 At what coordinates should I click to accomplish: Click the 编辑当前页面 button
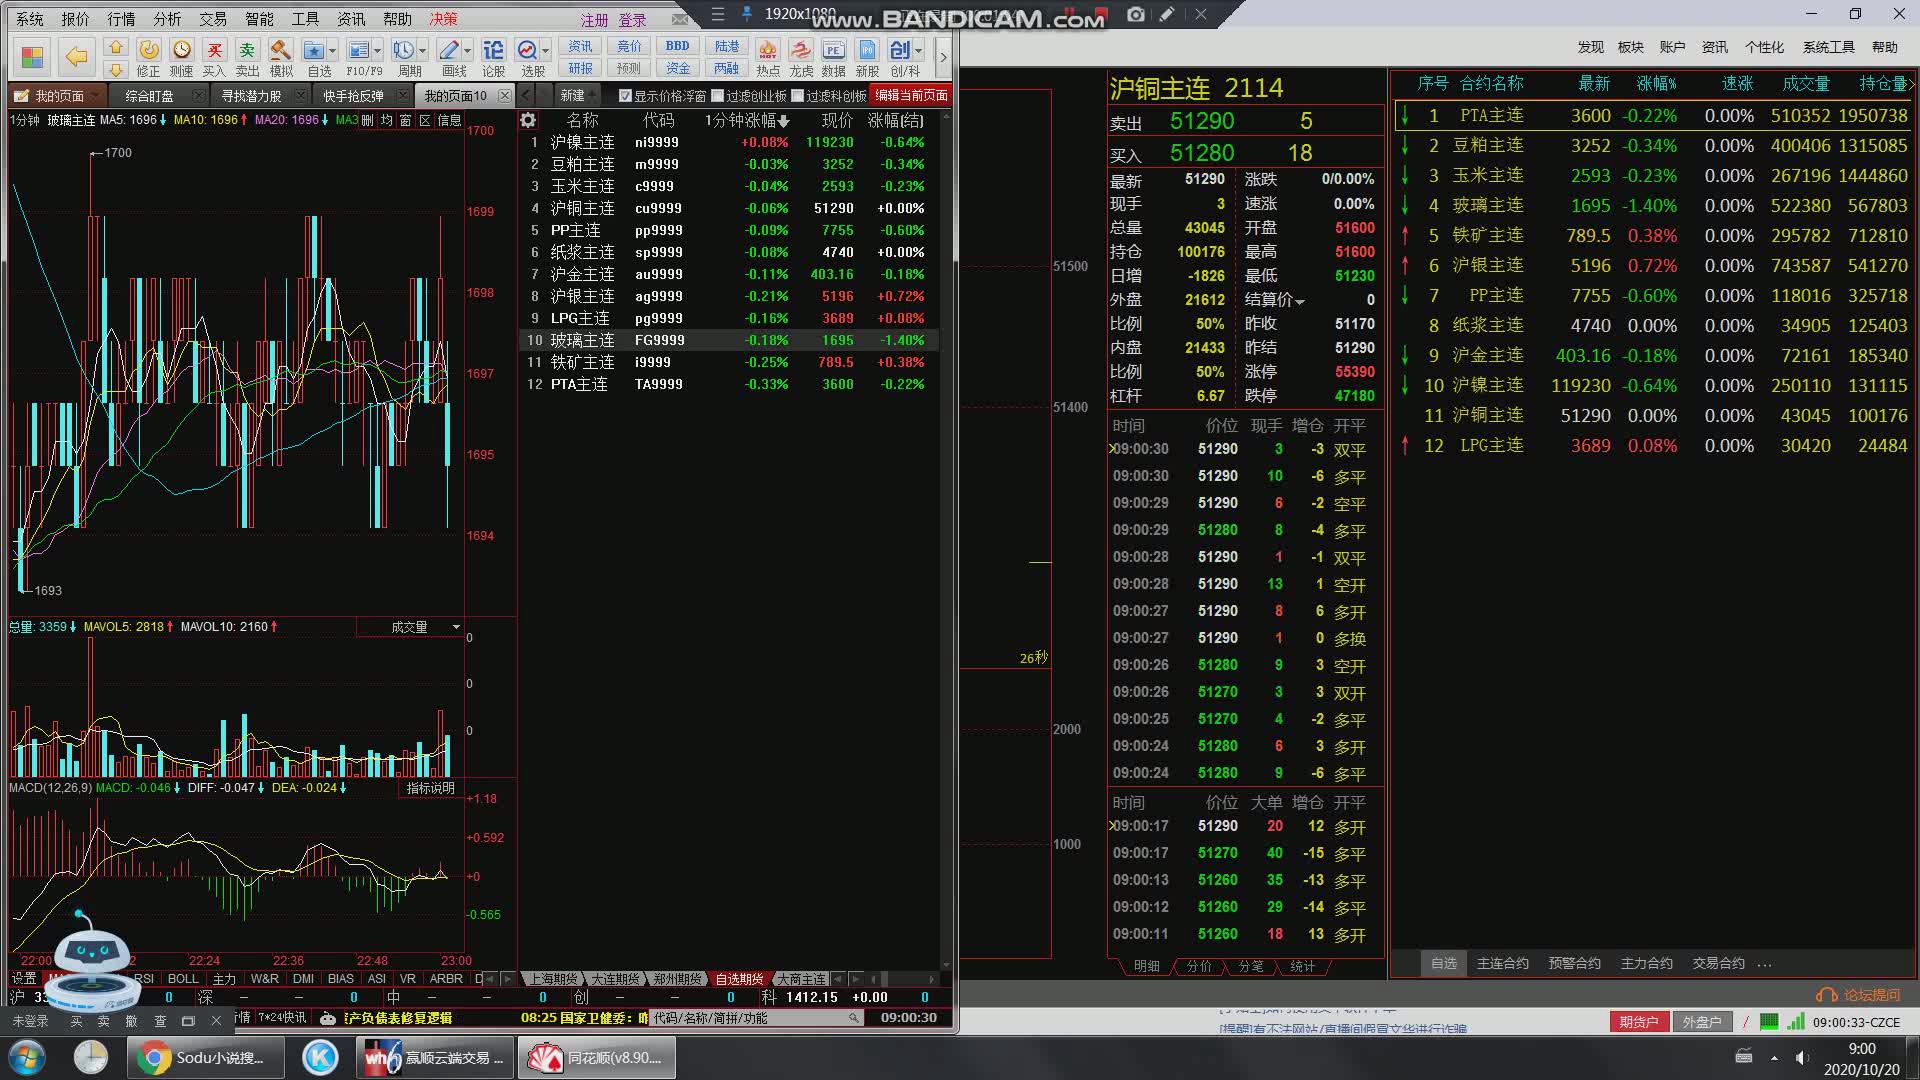pos(910,95)
